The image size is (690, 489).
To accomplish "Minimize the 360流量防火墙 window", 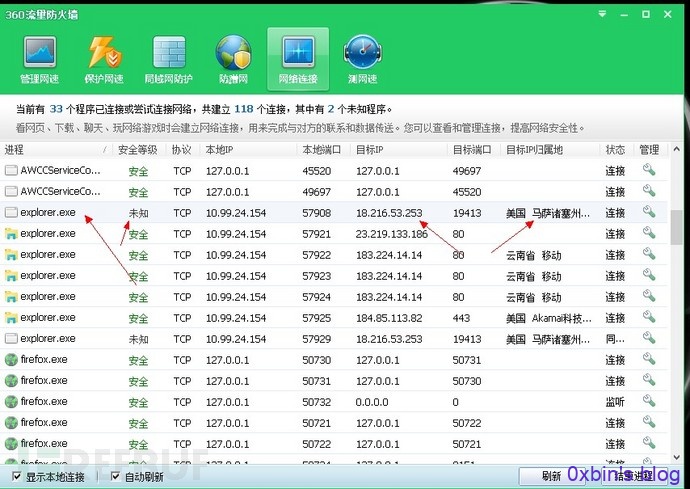I will point(624,15).
